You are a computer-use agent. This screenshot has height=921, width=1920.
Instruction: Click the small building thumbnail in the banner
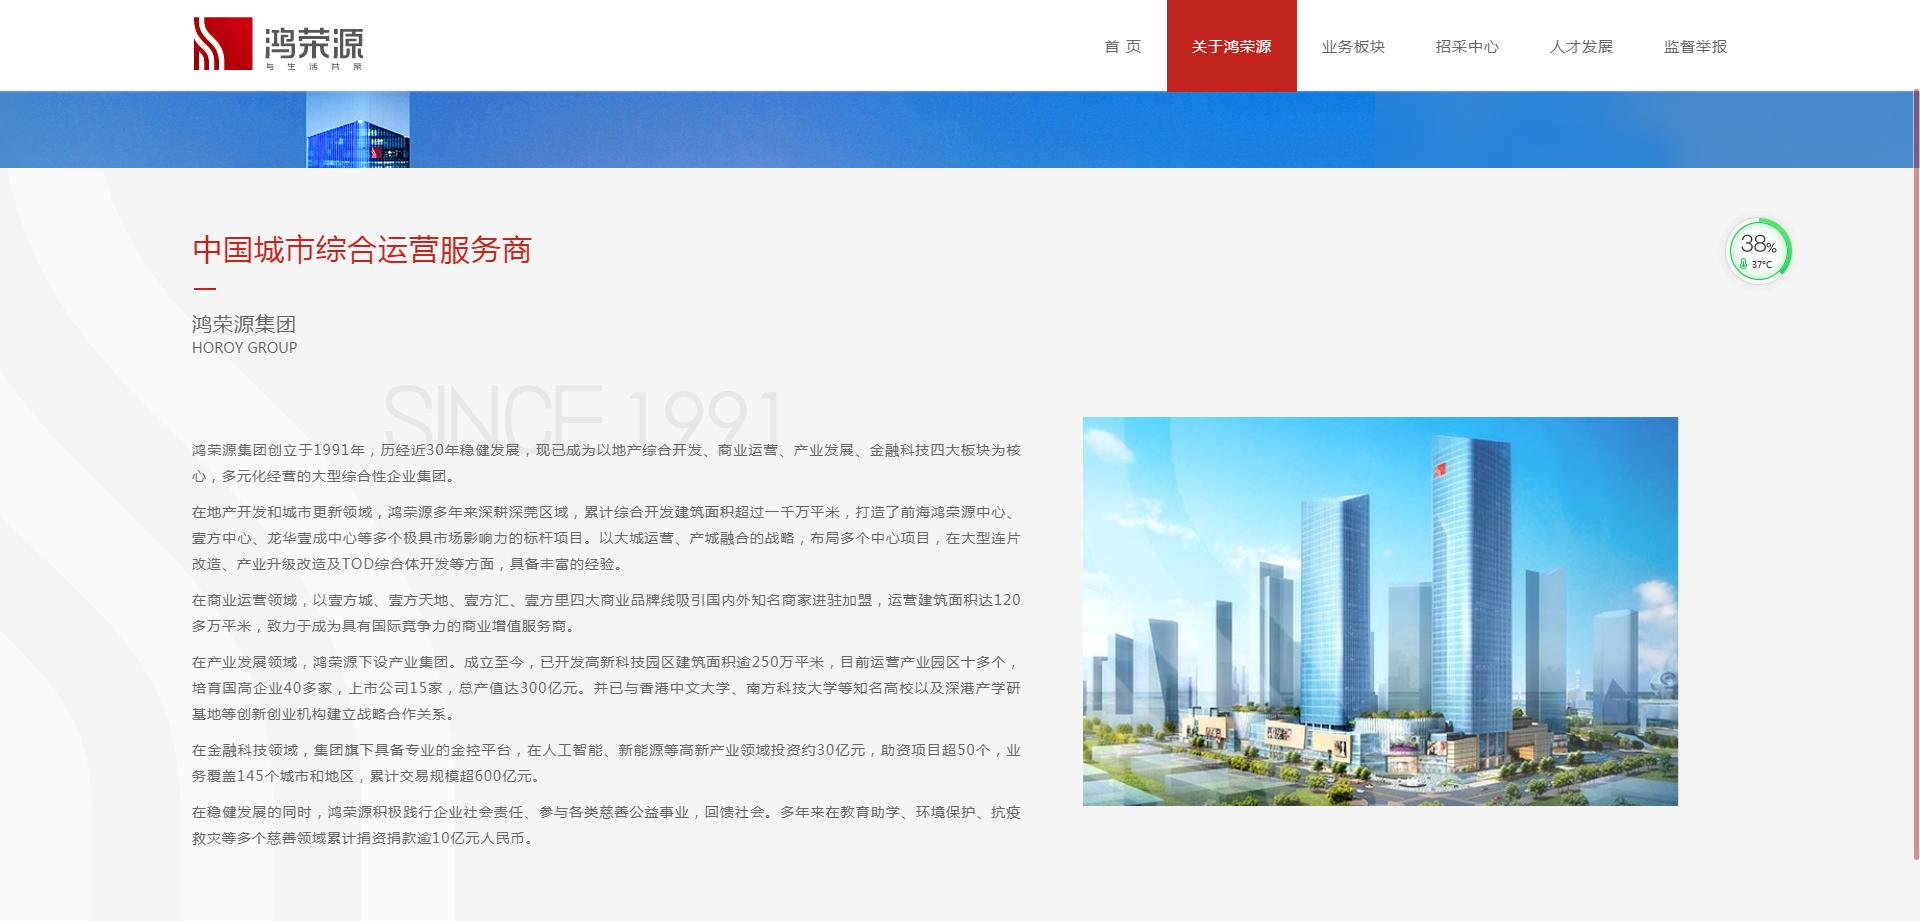(358, 129)
